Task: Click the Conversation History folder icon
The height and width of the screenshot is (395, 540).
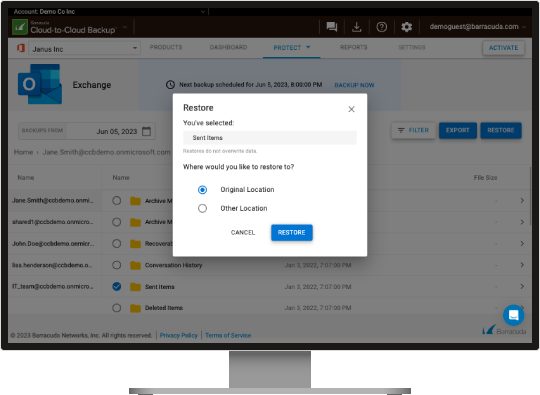Action: (135, 265)
